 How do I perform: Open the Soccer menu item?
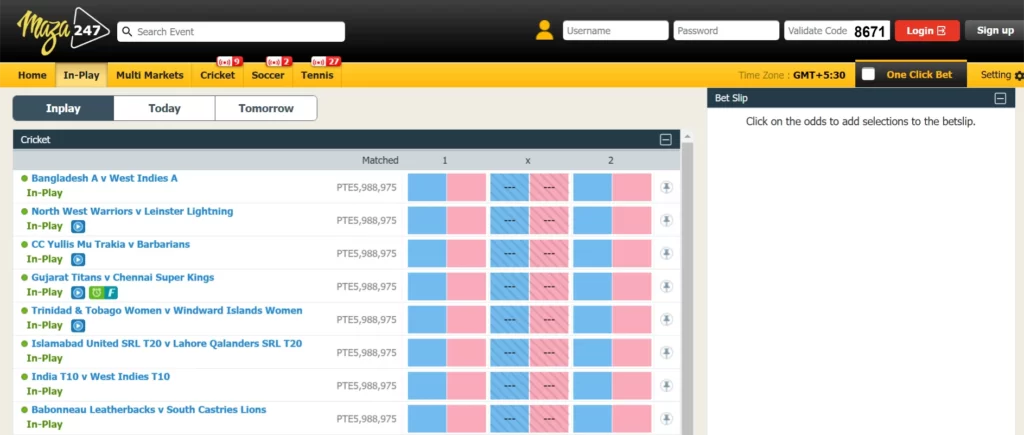click(267, 75)
